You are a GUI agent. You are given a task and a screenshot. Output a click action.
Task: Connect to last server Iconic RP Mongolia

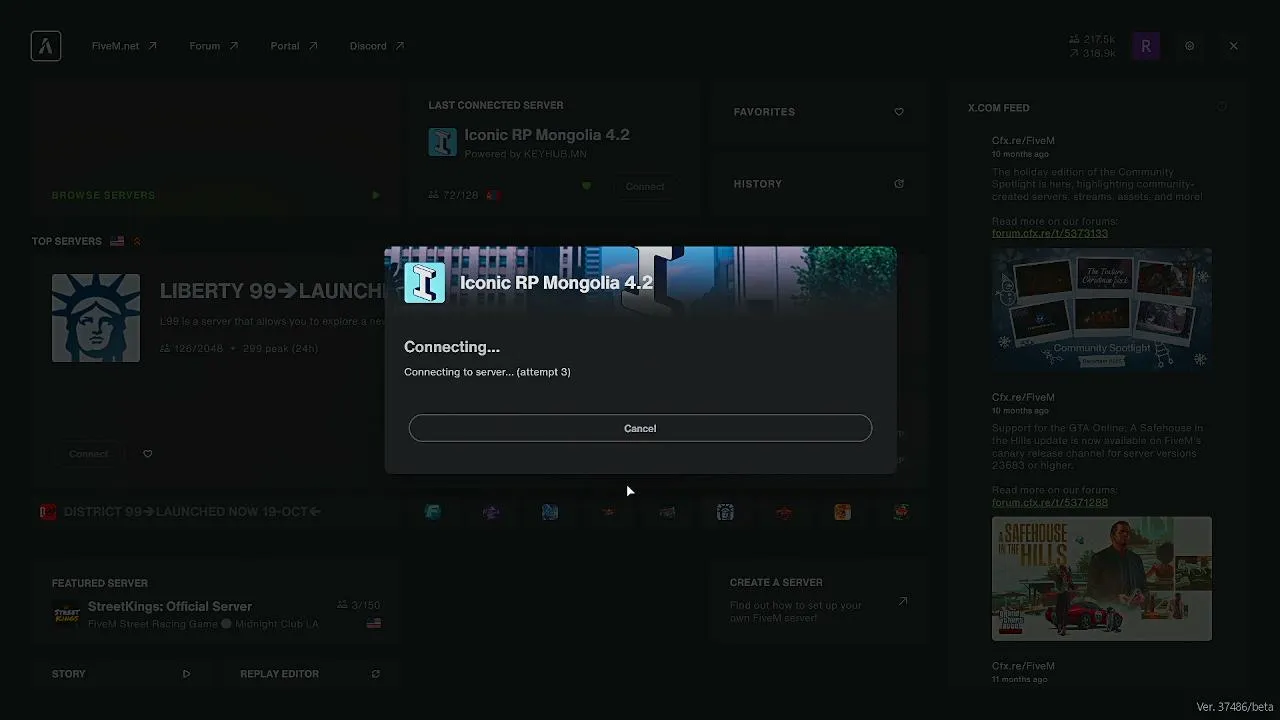pyautogui.click(x=645, y=186)
